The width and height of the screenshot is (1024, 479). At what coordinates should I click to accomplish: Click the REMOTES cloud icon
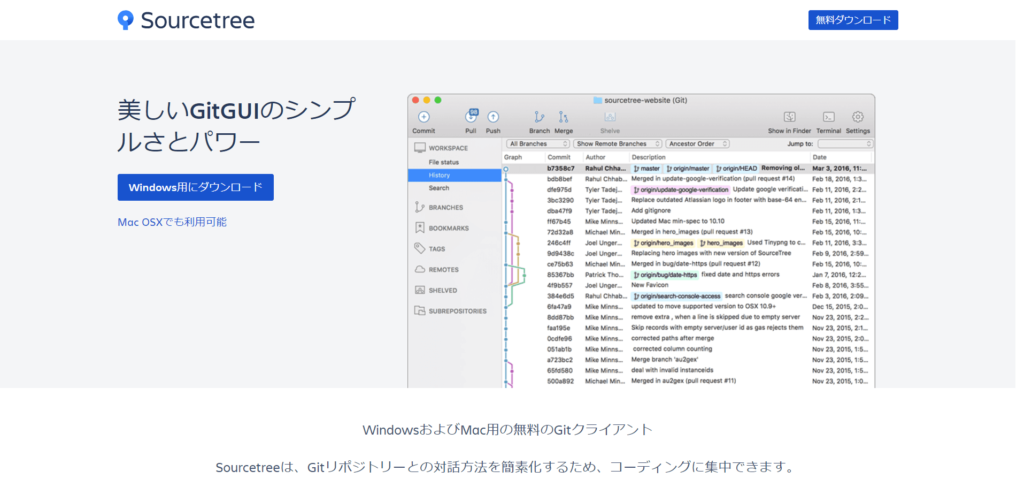pos(419,269)
